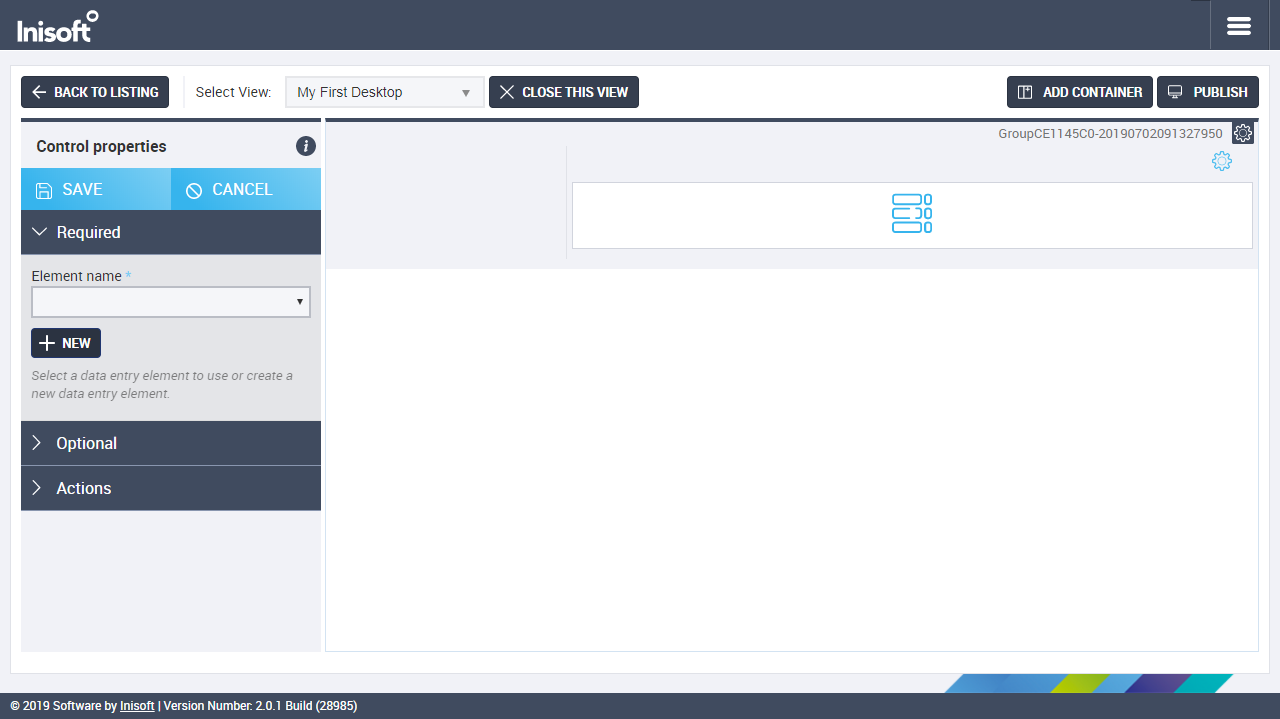Viewport: 1280px width, 719px height.
Task: Click Add Container button
Action: 1080,92
